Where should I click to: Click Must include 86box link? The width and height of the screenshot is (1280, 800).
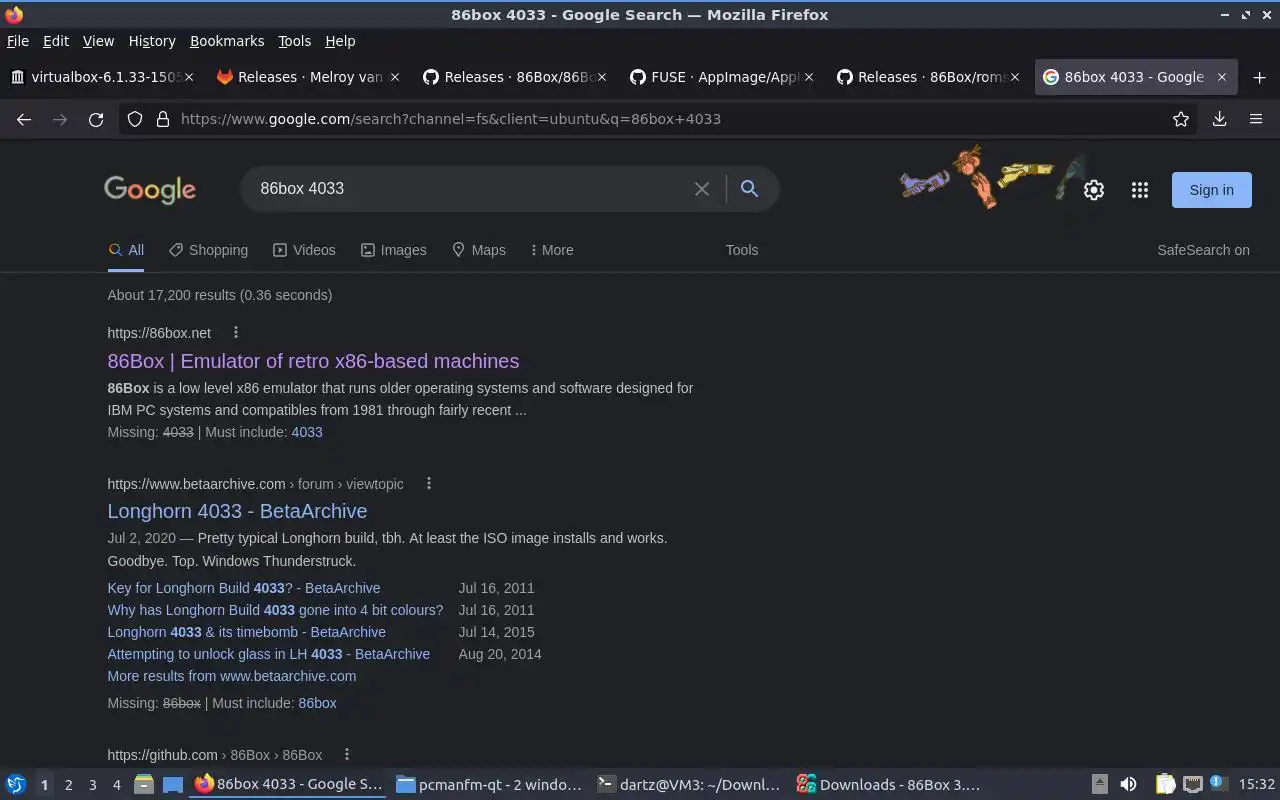[x=317, y=703]
